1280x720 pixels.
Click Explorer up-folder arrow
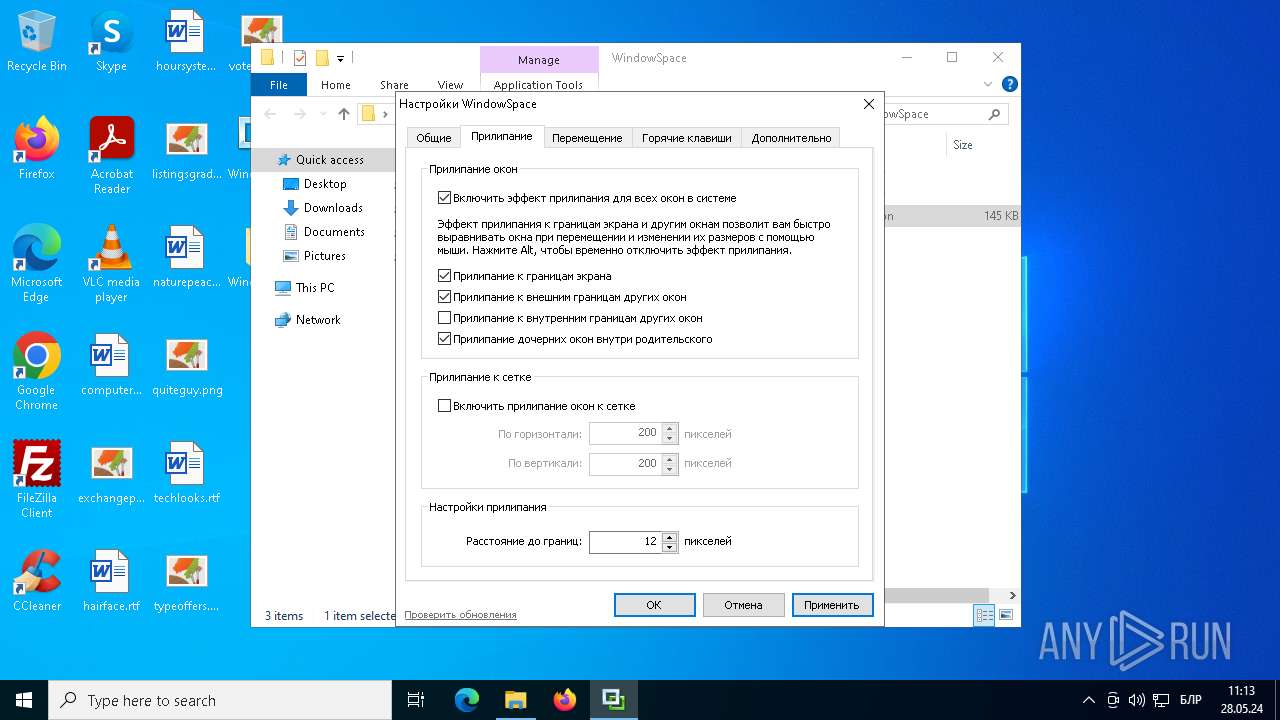(x=344, y=114)
